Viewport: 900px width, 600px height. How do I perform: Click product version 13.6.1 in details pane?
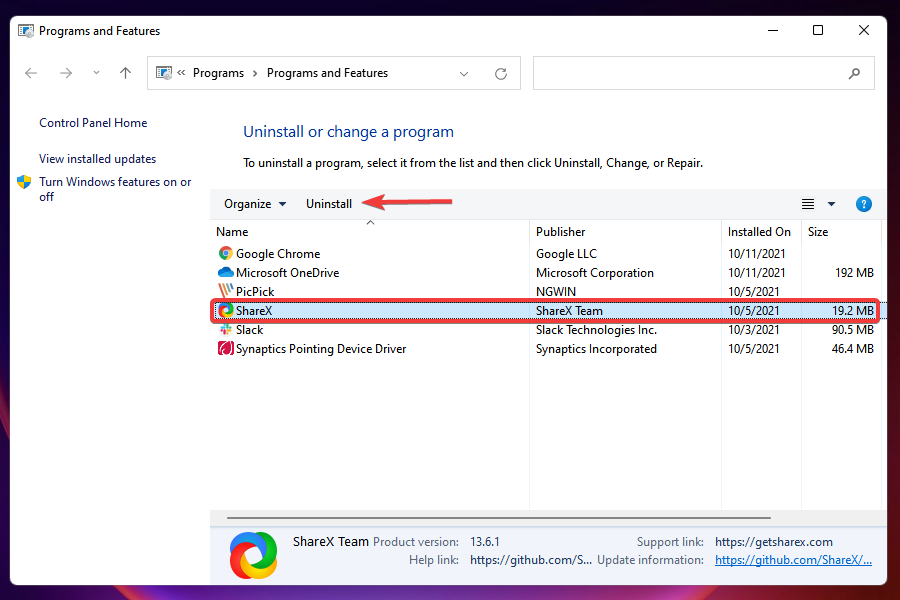pyautogui.click(x=484, y=541)
